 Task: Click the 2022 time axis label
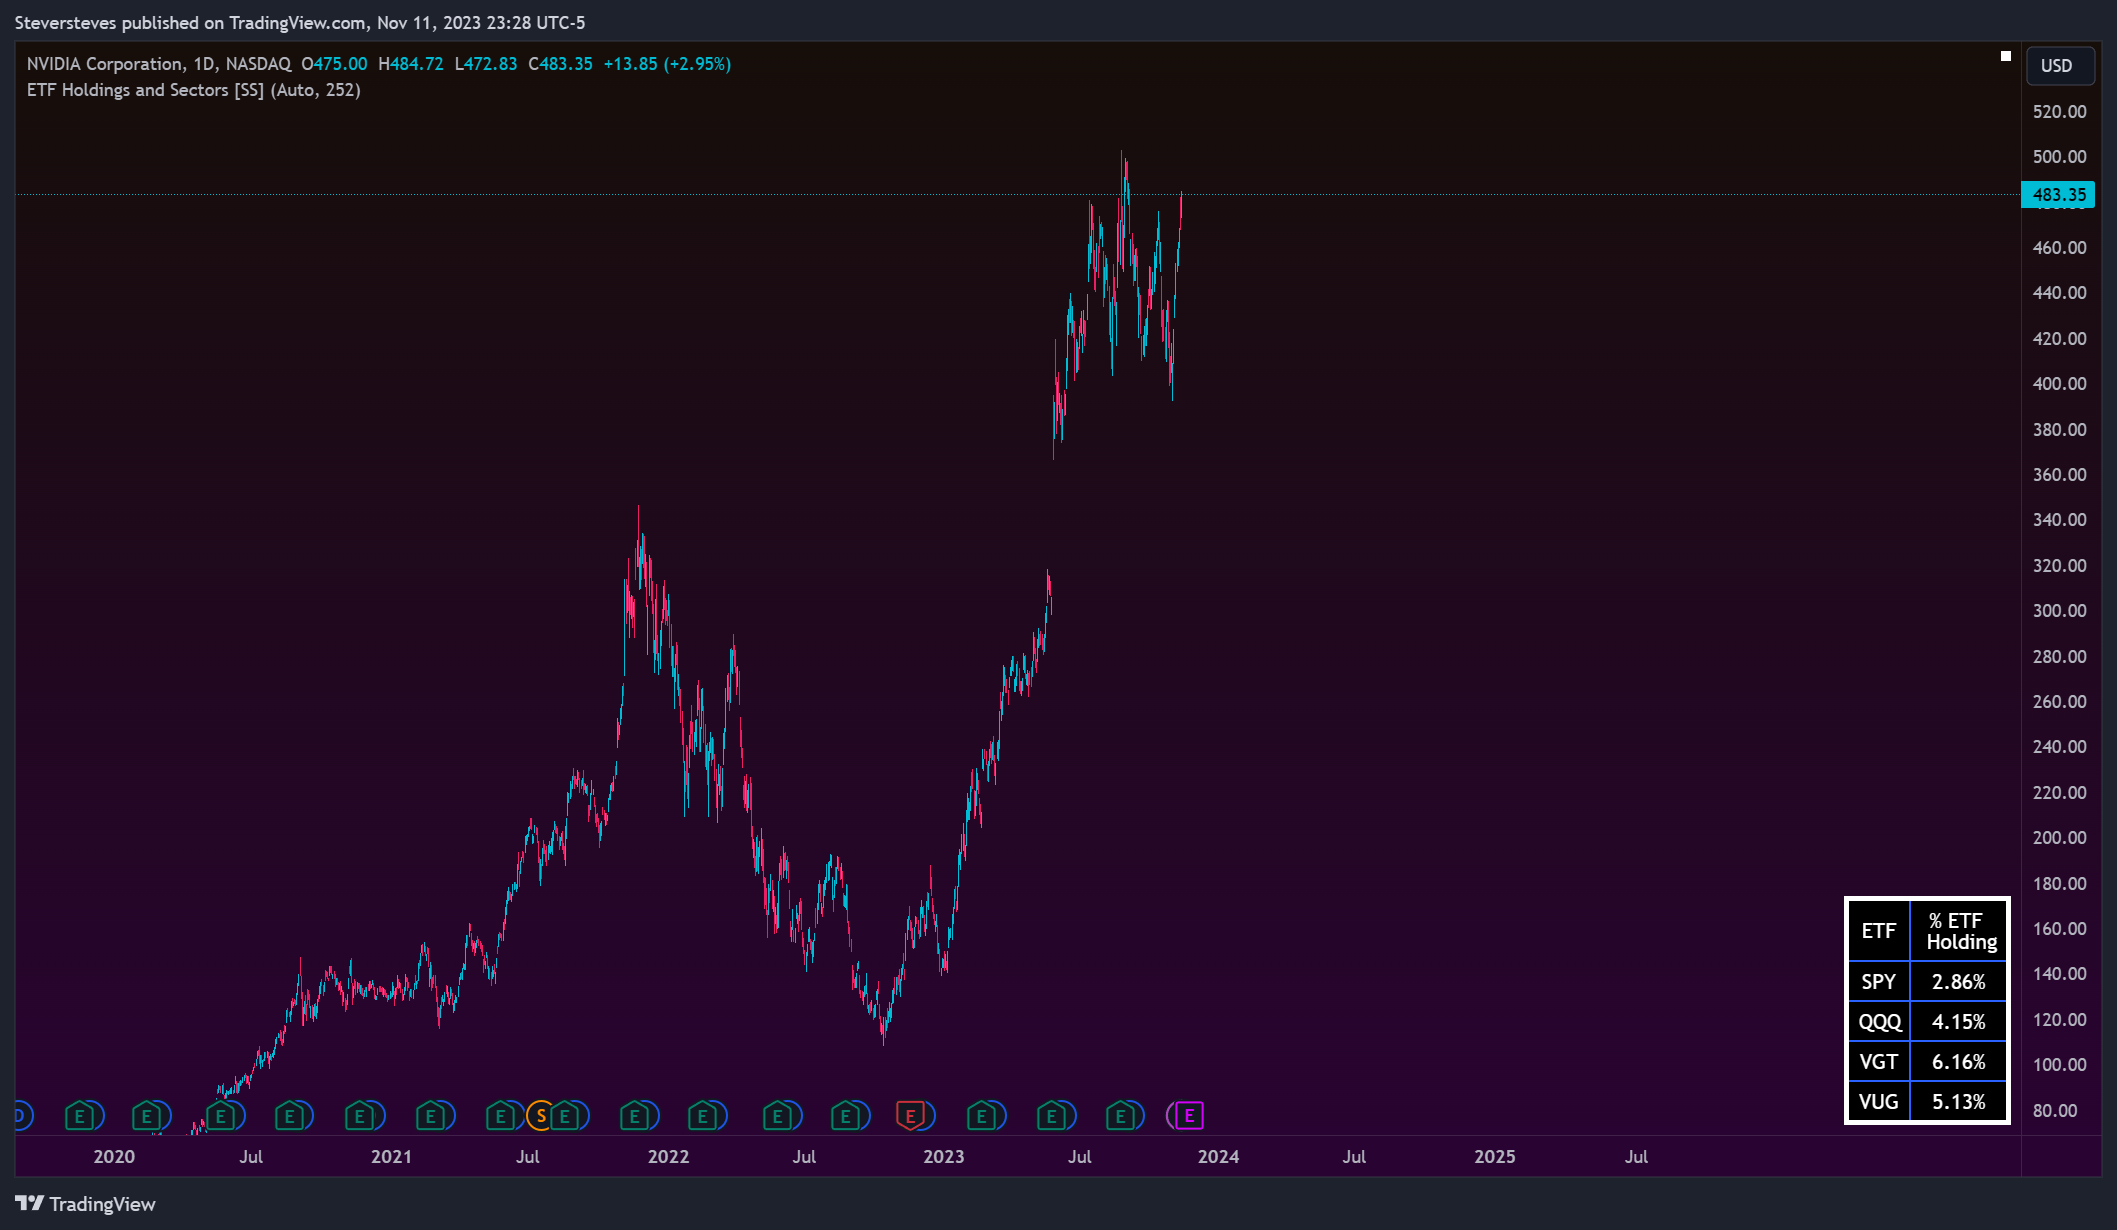click(668, 1157)
